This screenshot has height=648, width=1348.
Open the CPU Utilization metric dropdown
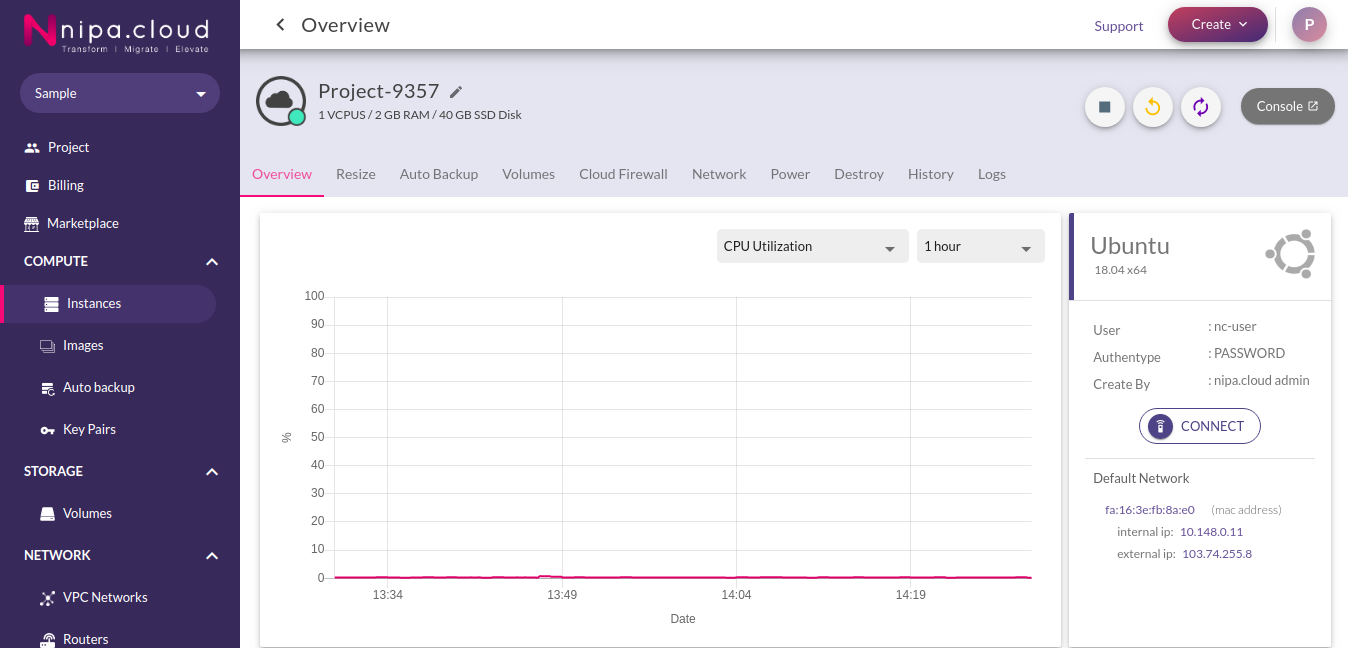(x=812, y=246)
